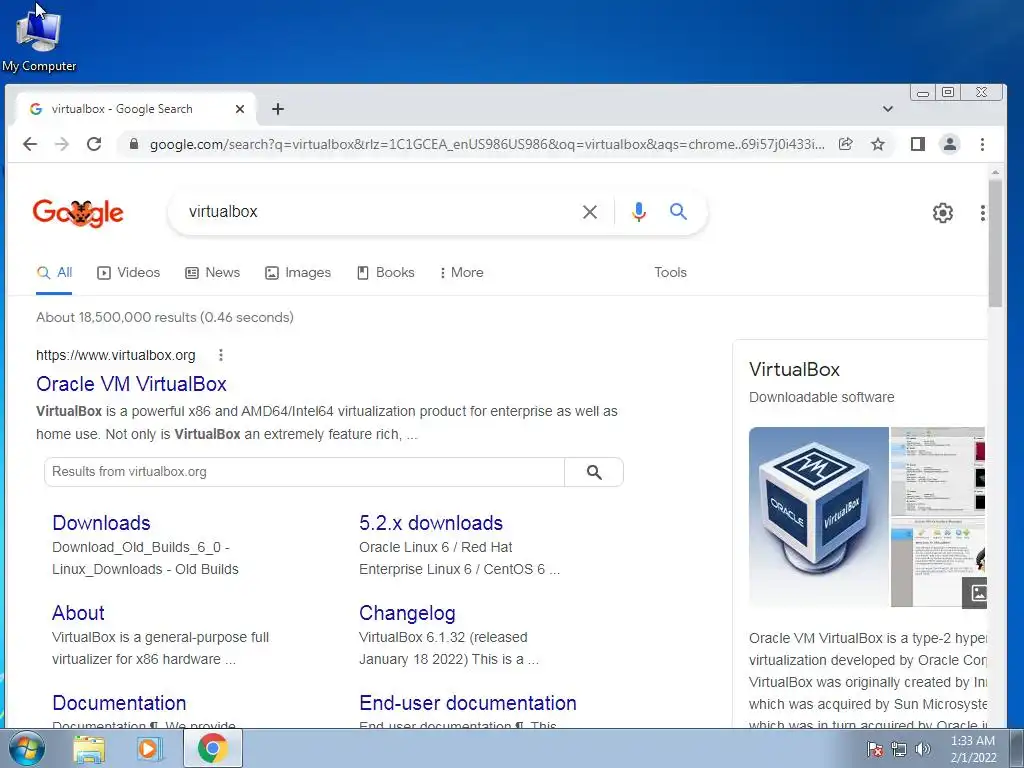Open the End-user documentation sitelink
Viewport: 1024px width, 768px height.
tap(468, 703)
